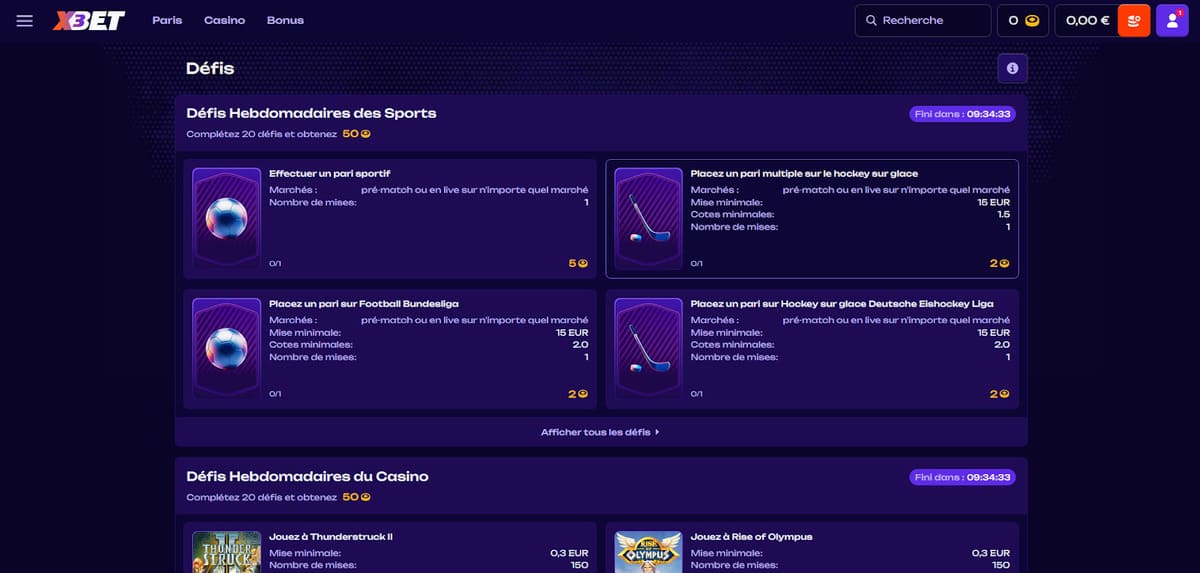Click the 0,00 € balance
The width and height of the screenshot is (1200, 573).
click(1087, 20)
